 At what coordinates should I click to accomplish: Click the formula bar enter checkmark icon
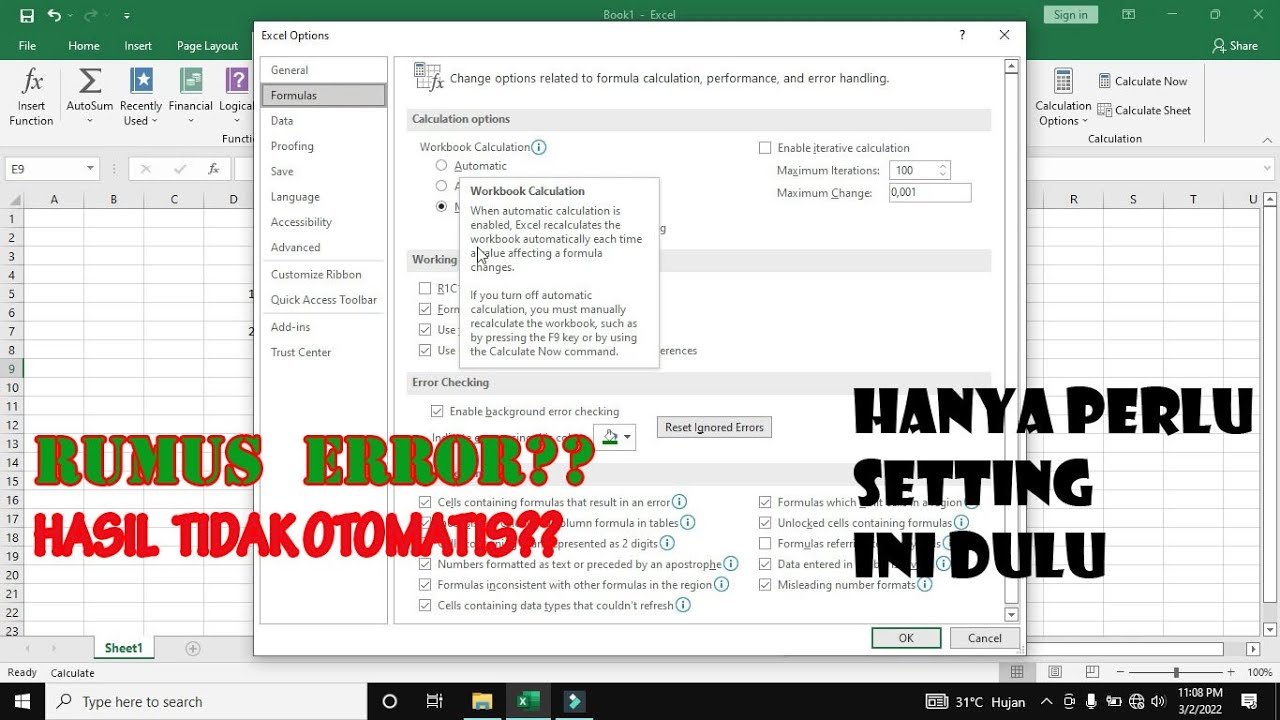(x=180, y=169)
